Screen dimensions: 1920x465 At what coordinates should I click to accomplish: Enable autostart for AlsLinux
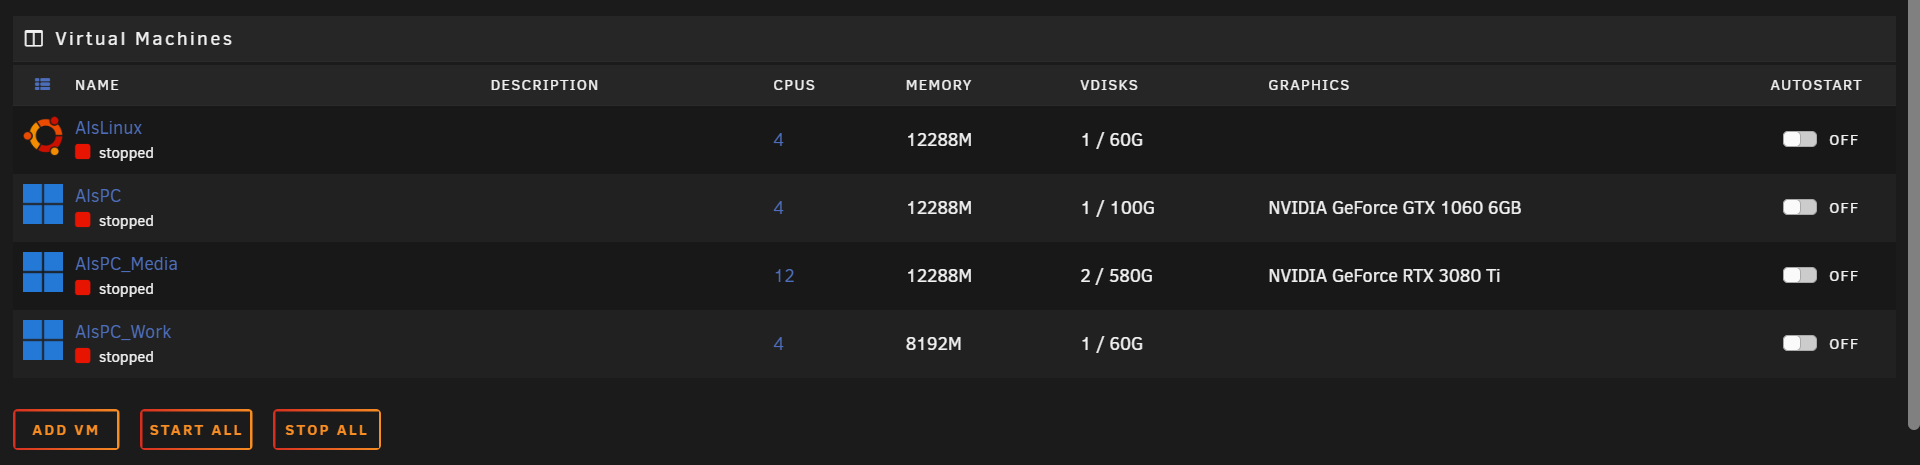coord(1799,139)
